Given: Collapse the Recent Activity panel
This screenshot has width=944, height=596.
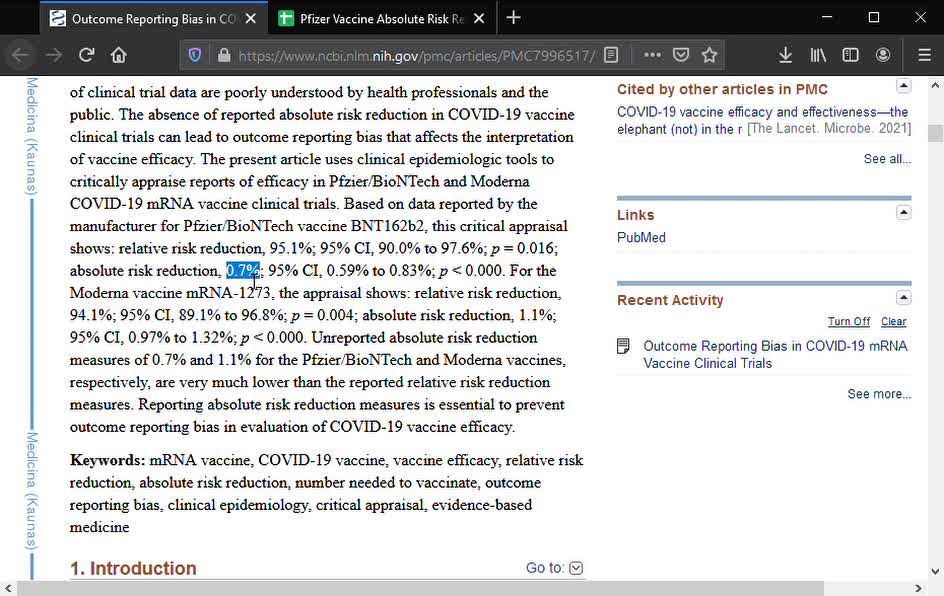Looking at the screenshot, I should click(903, 298).
